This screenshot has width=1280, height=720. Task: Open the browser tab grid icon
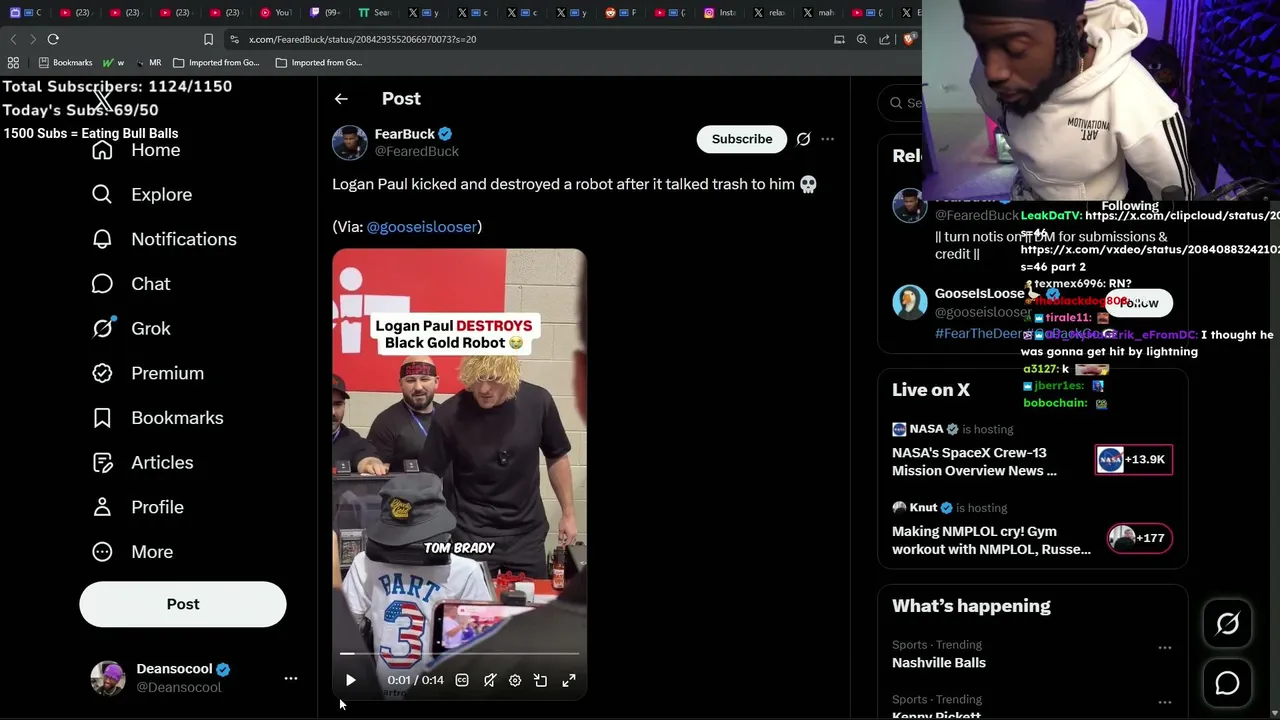[x=13, y=62]
